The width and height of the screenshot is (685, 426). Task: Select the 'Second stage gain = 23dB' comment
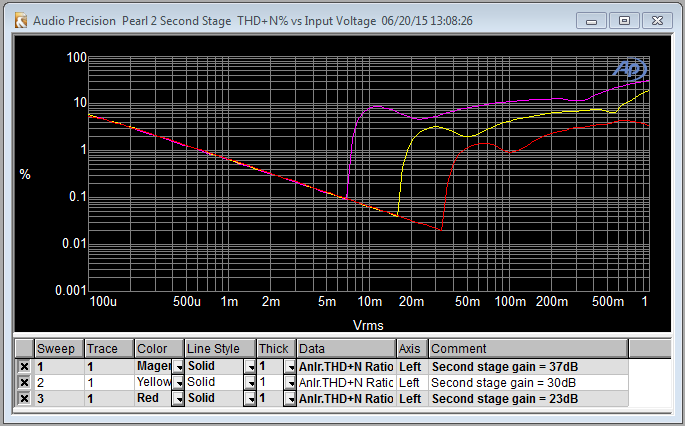tap(505, 398)
